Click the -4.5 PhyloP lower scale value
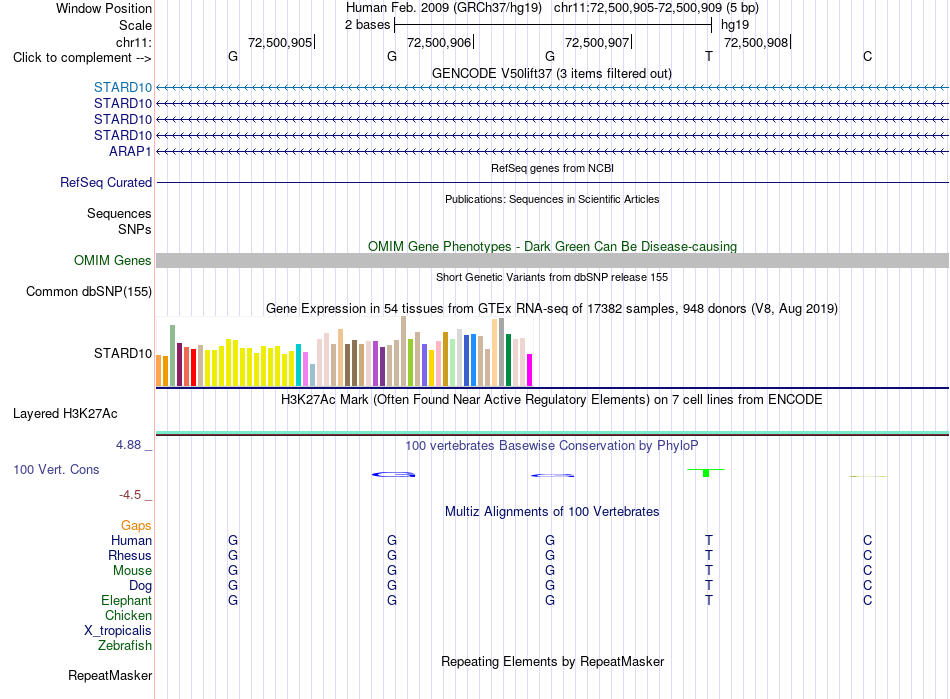The width and height of the screenshot is (950, 699). tap(130, 495)
